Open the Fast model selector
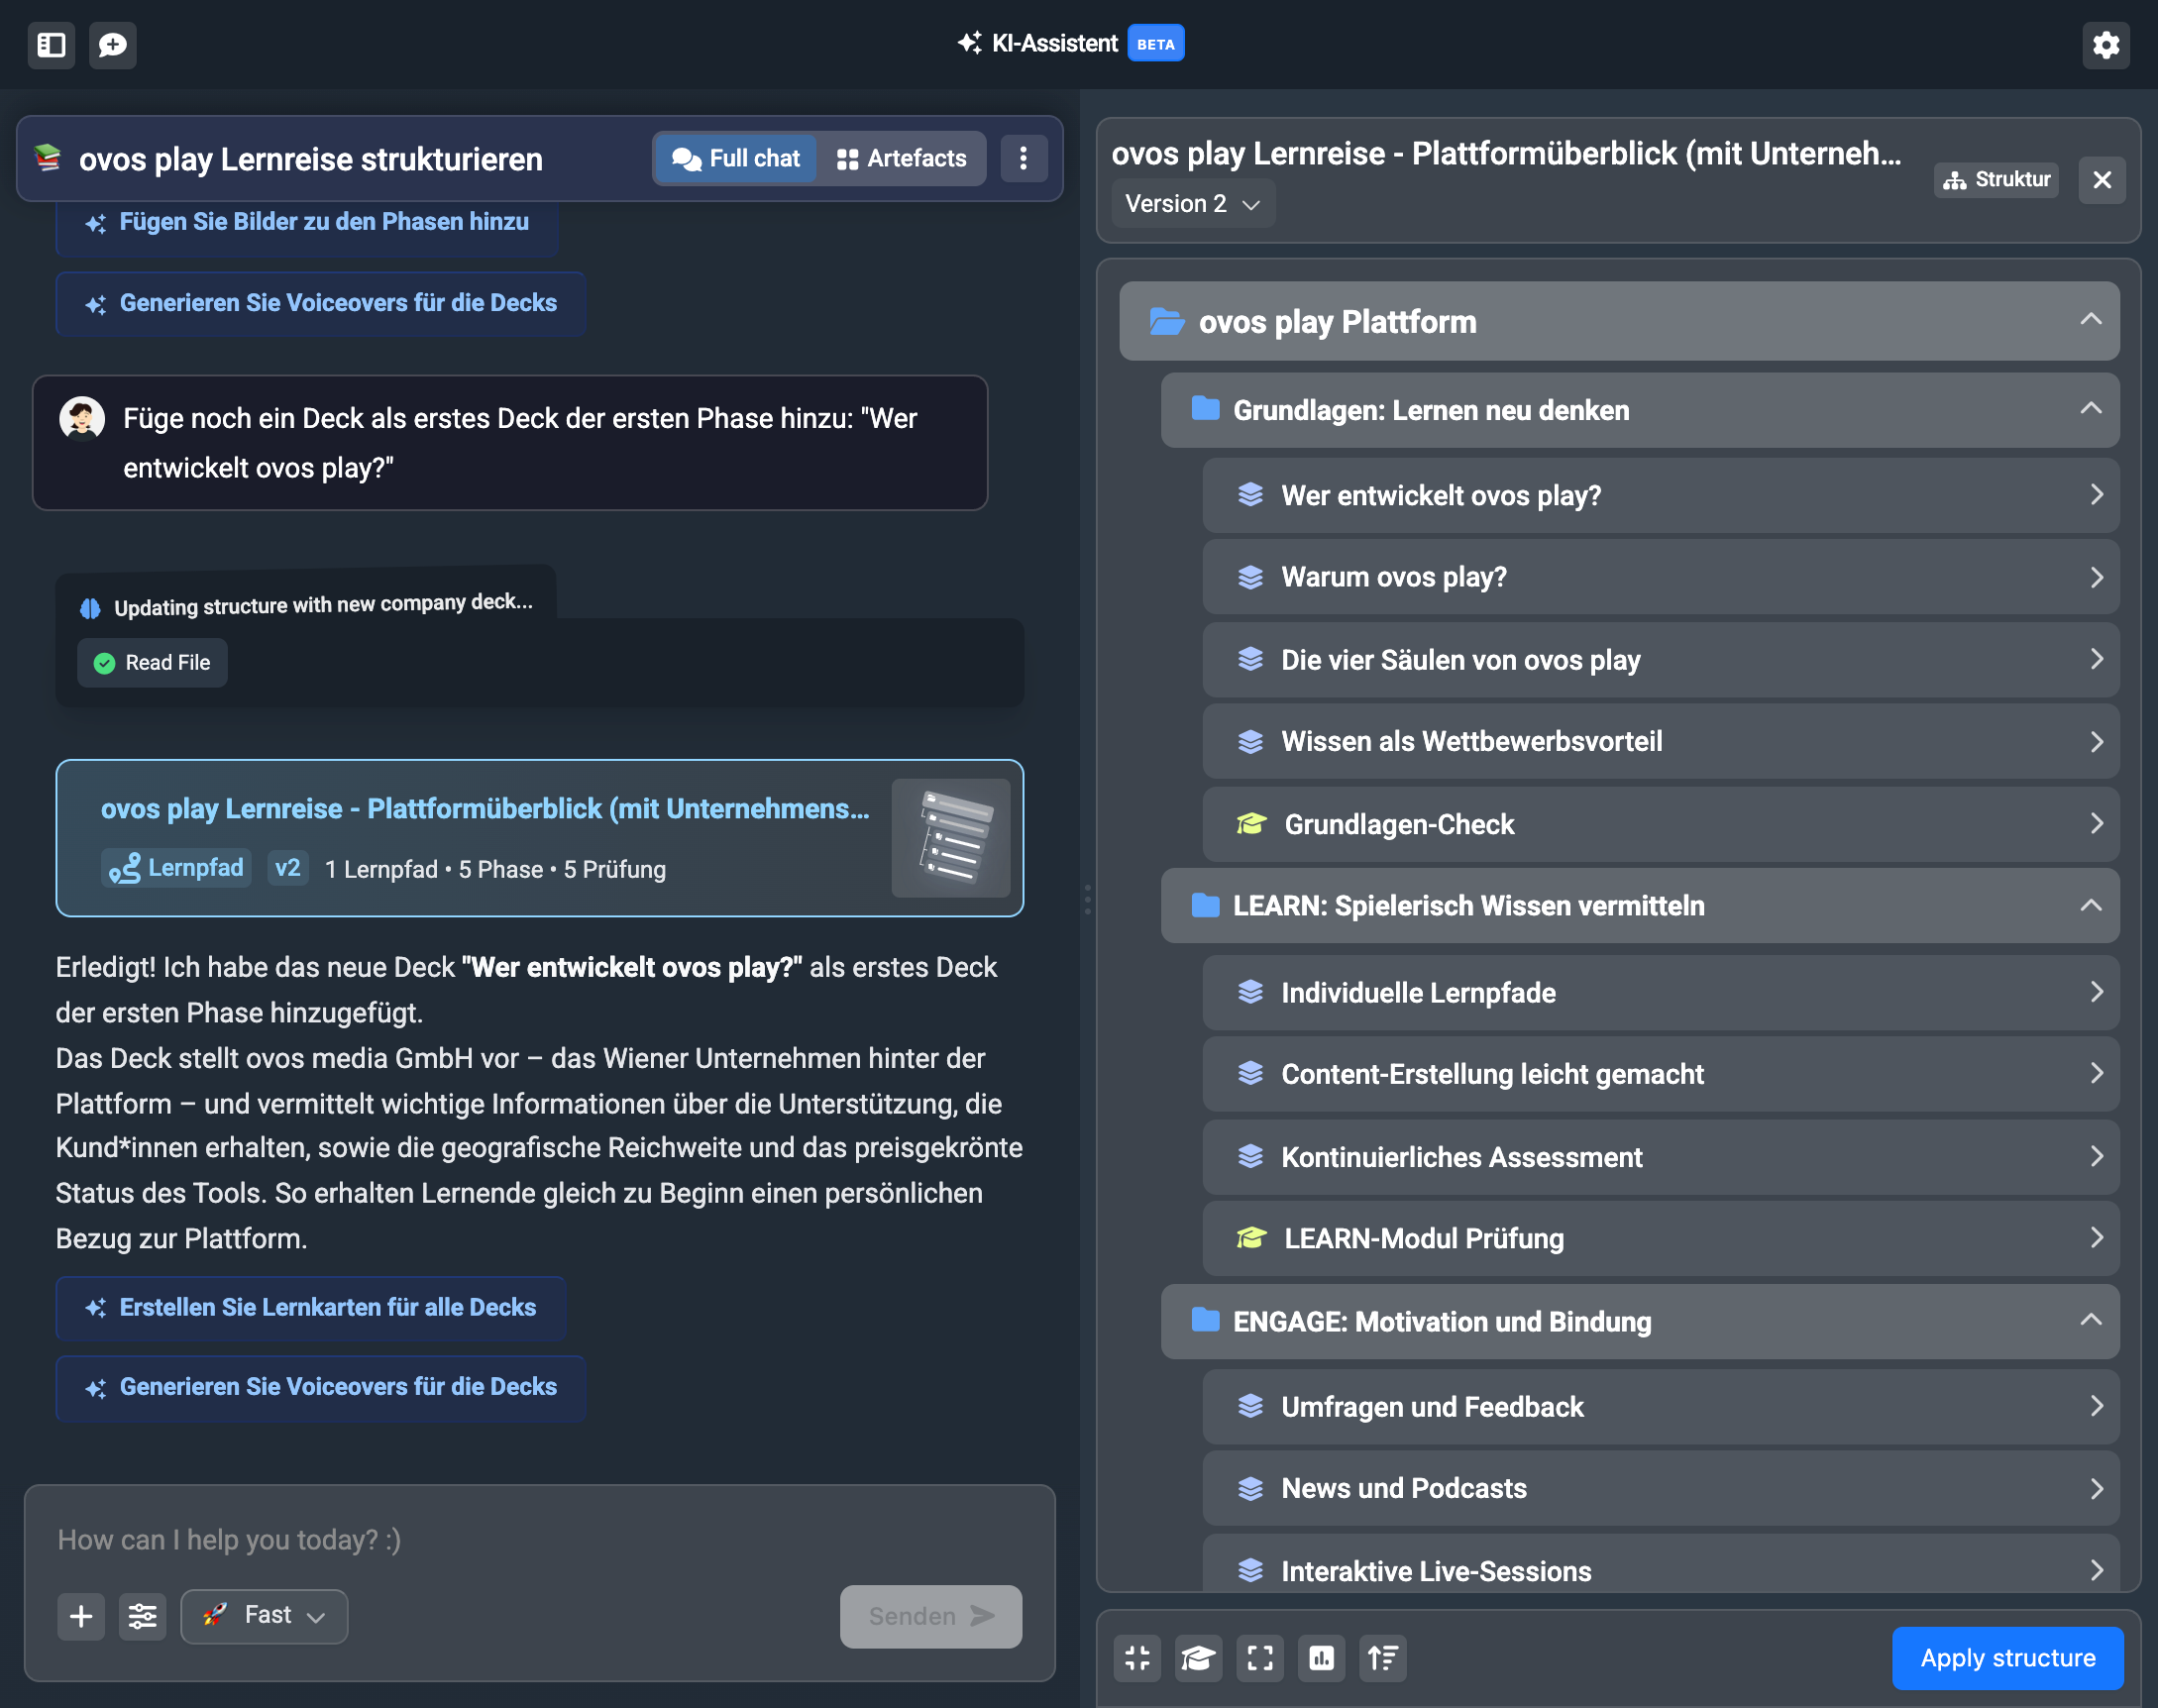Image resolution: width=2158 pixels, height=1708 pixels. coord(264,1616)
